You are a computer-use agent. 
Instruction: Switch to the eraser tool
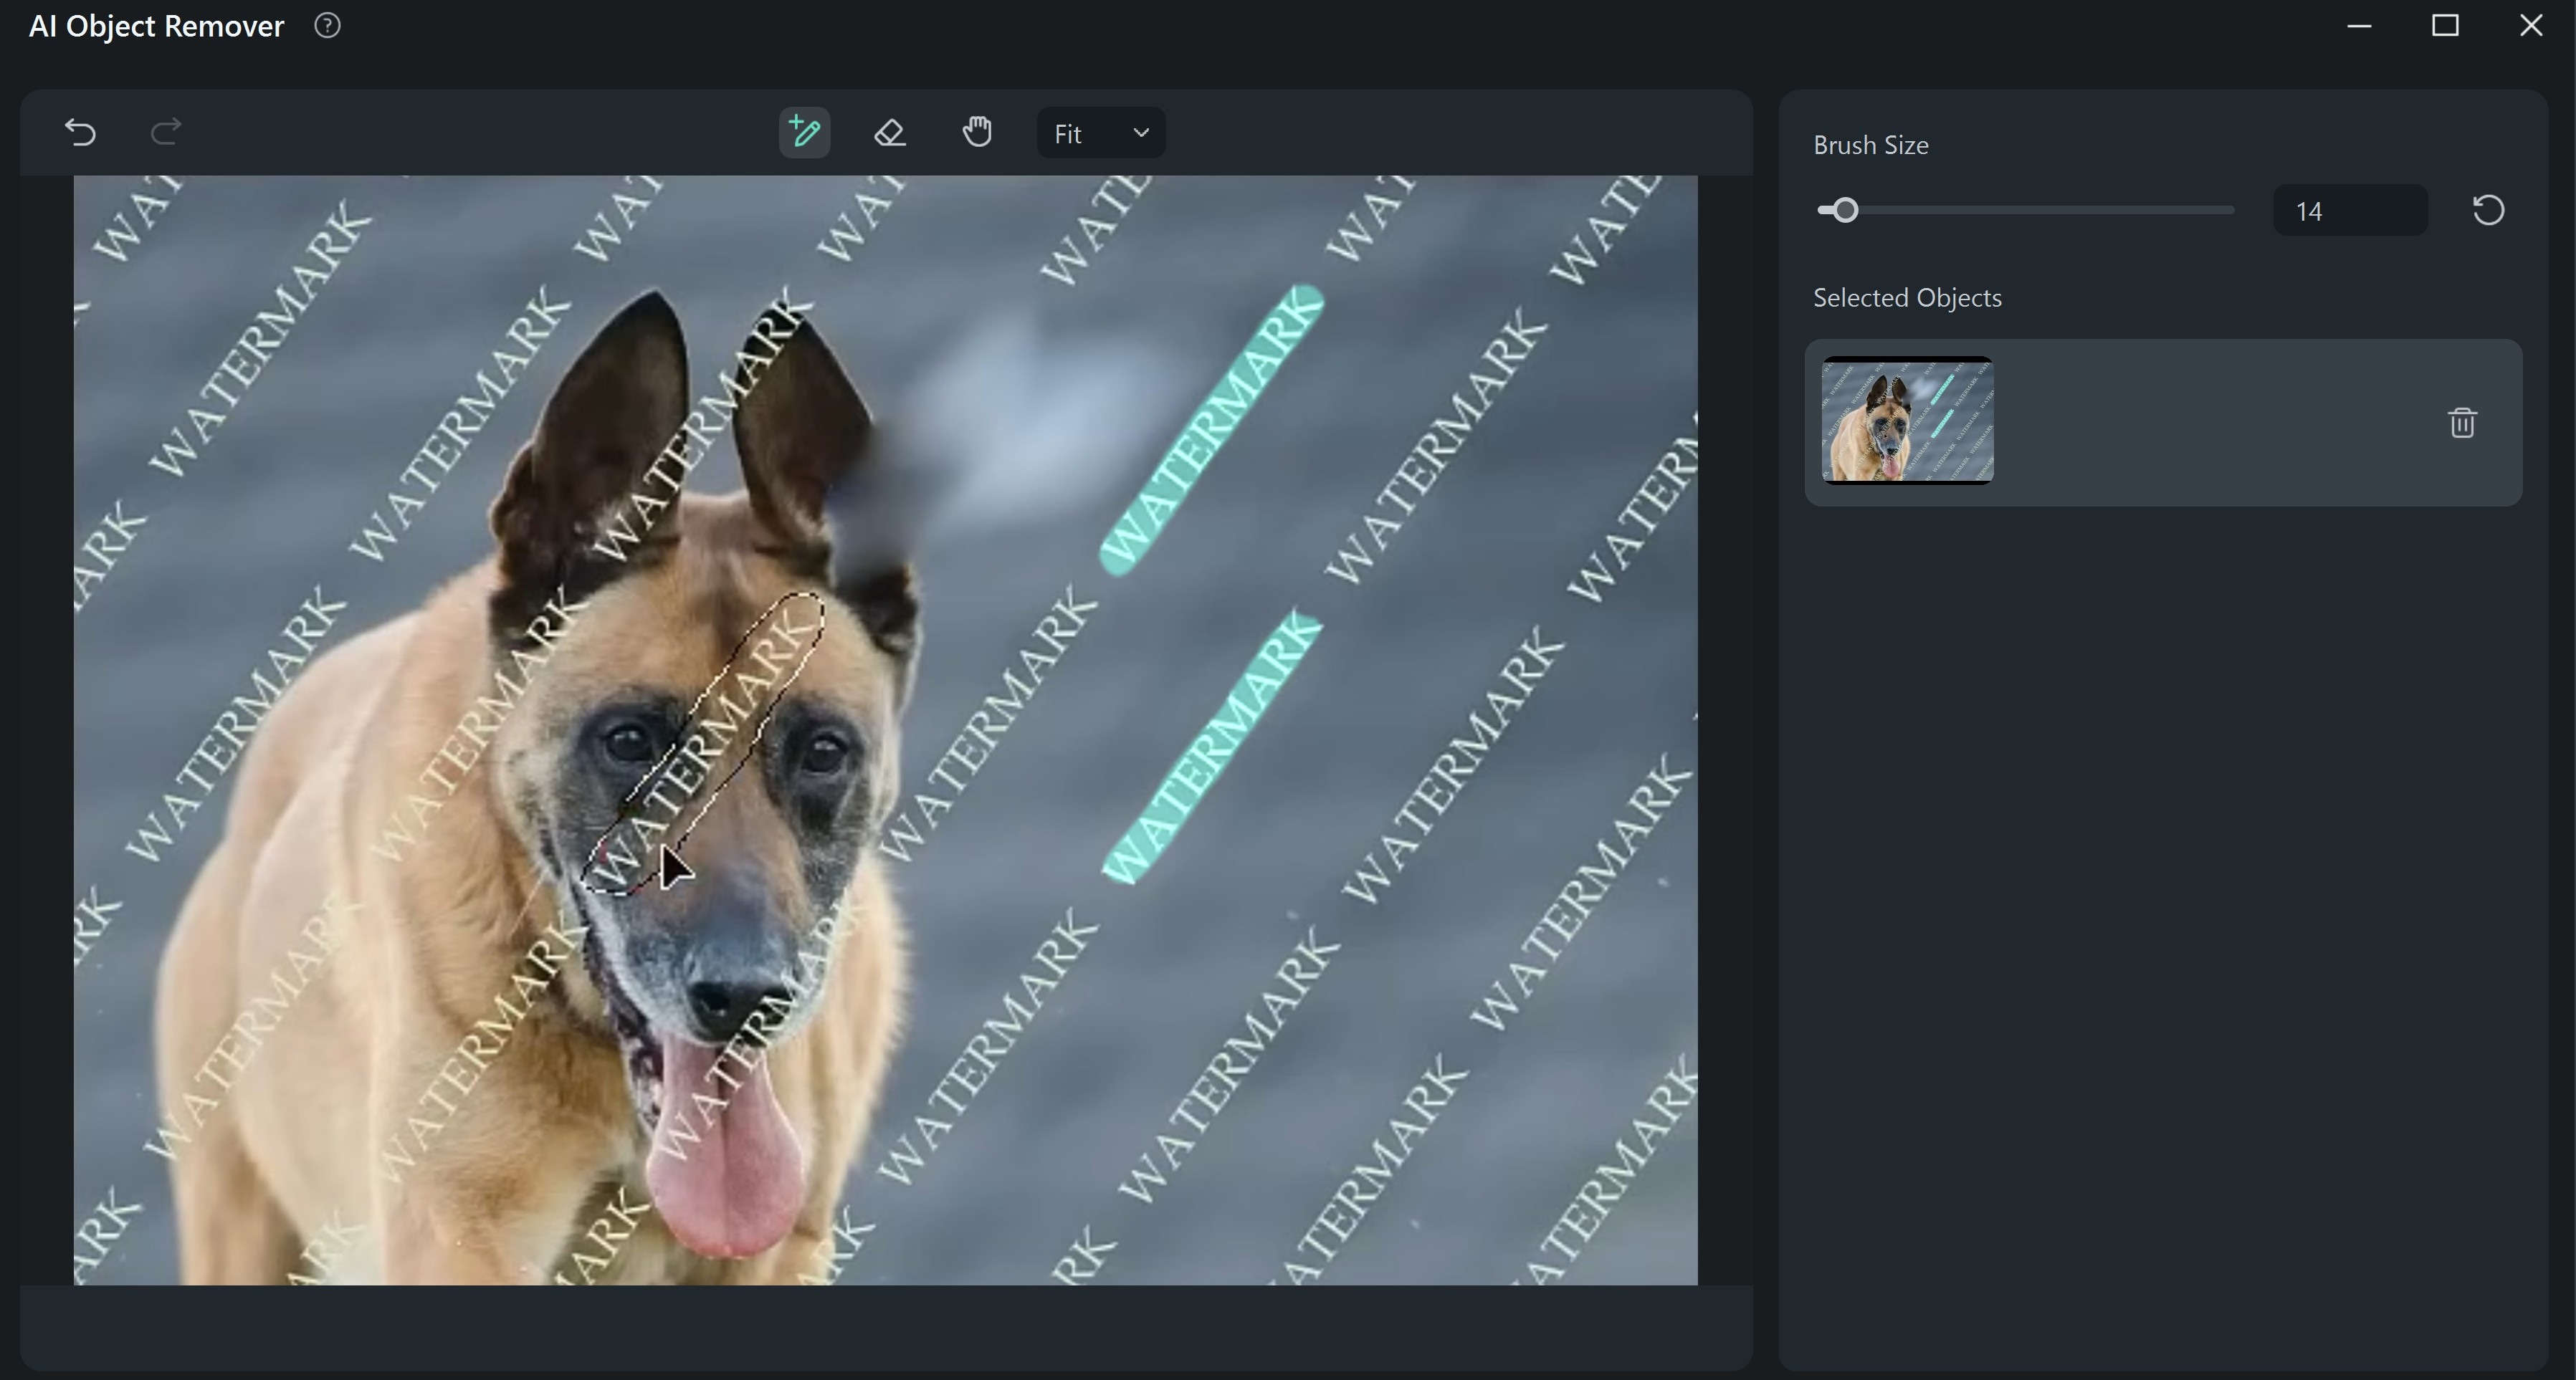click(890, 132)
